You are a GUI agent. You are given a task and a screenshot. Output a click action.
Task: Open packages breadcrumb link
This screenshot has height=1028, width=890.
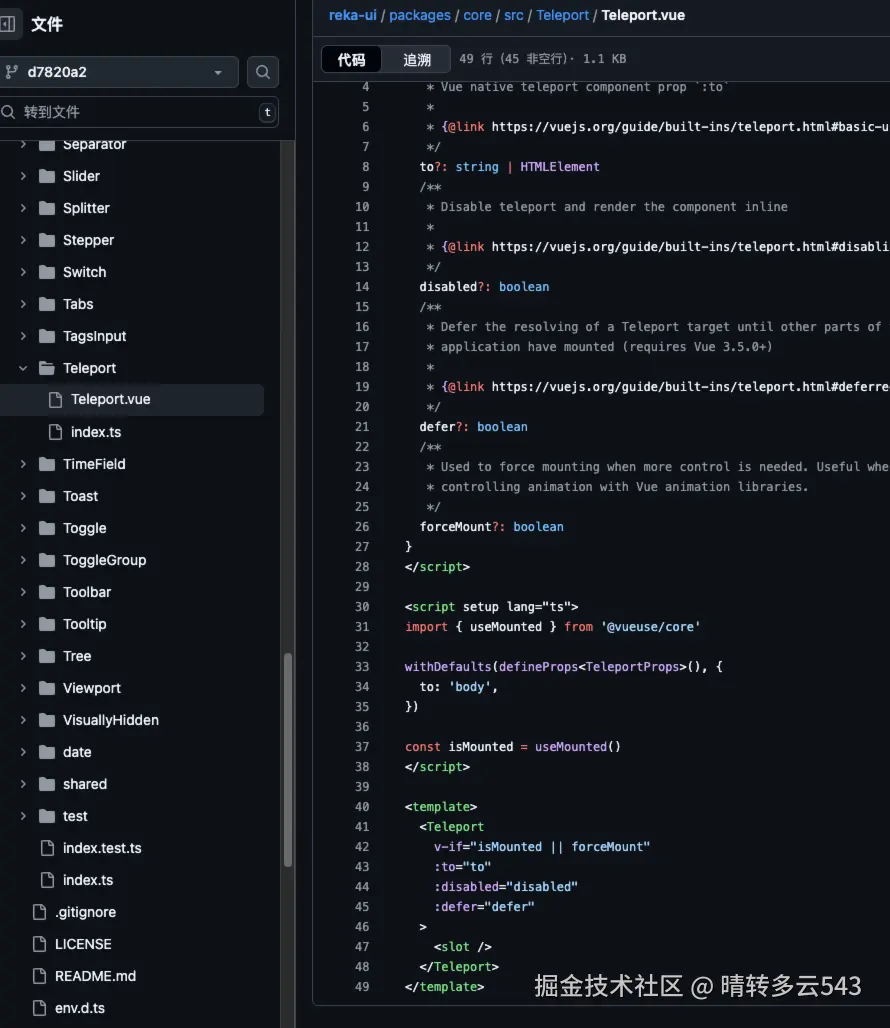pos(419,15)
